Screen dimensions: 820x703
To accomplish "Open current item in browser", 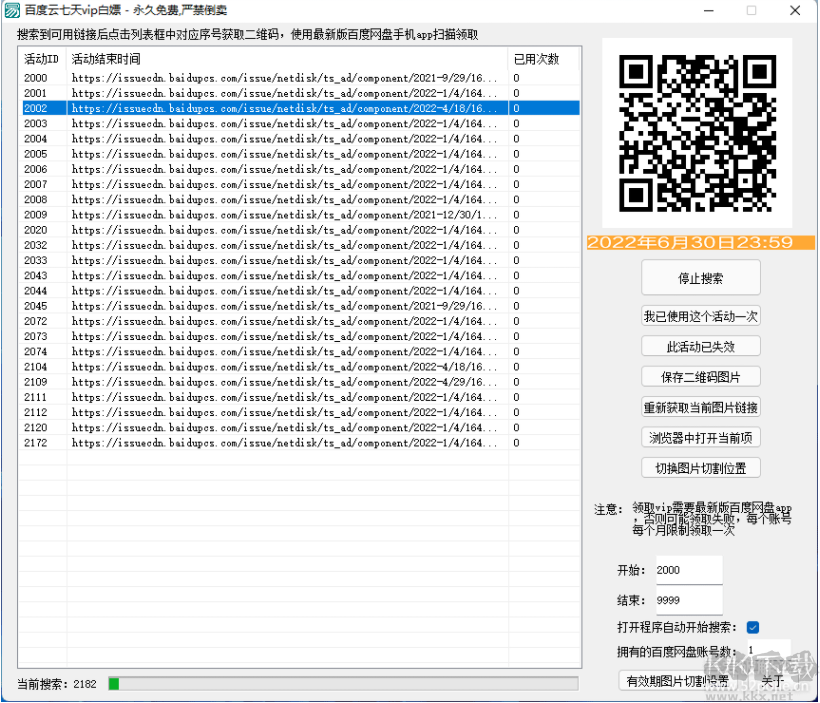I will (699, 437).
